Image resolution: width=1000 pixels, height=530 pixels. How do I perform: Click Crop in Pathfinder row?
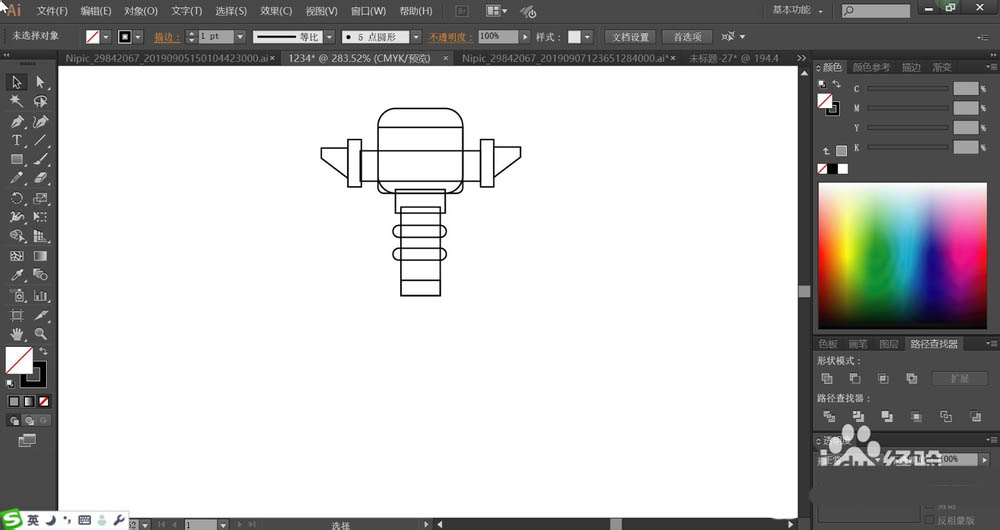point(916,416)
